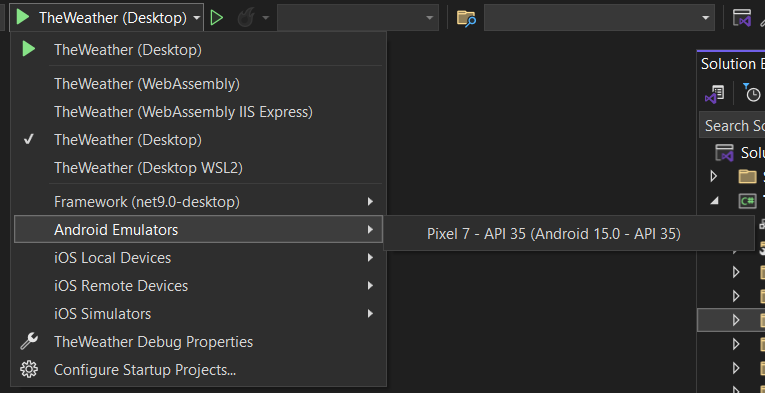Expand the Framework (net9.0-desktop) submenu

point(199,201)
